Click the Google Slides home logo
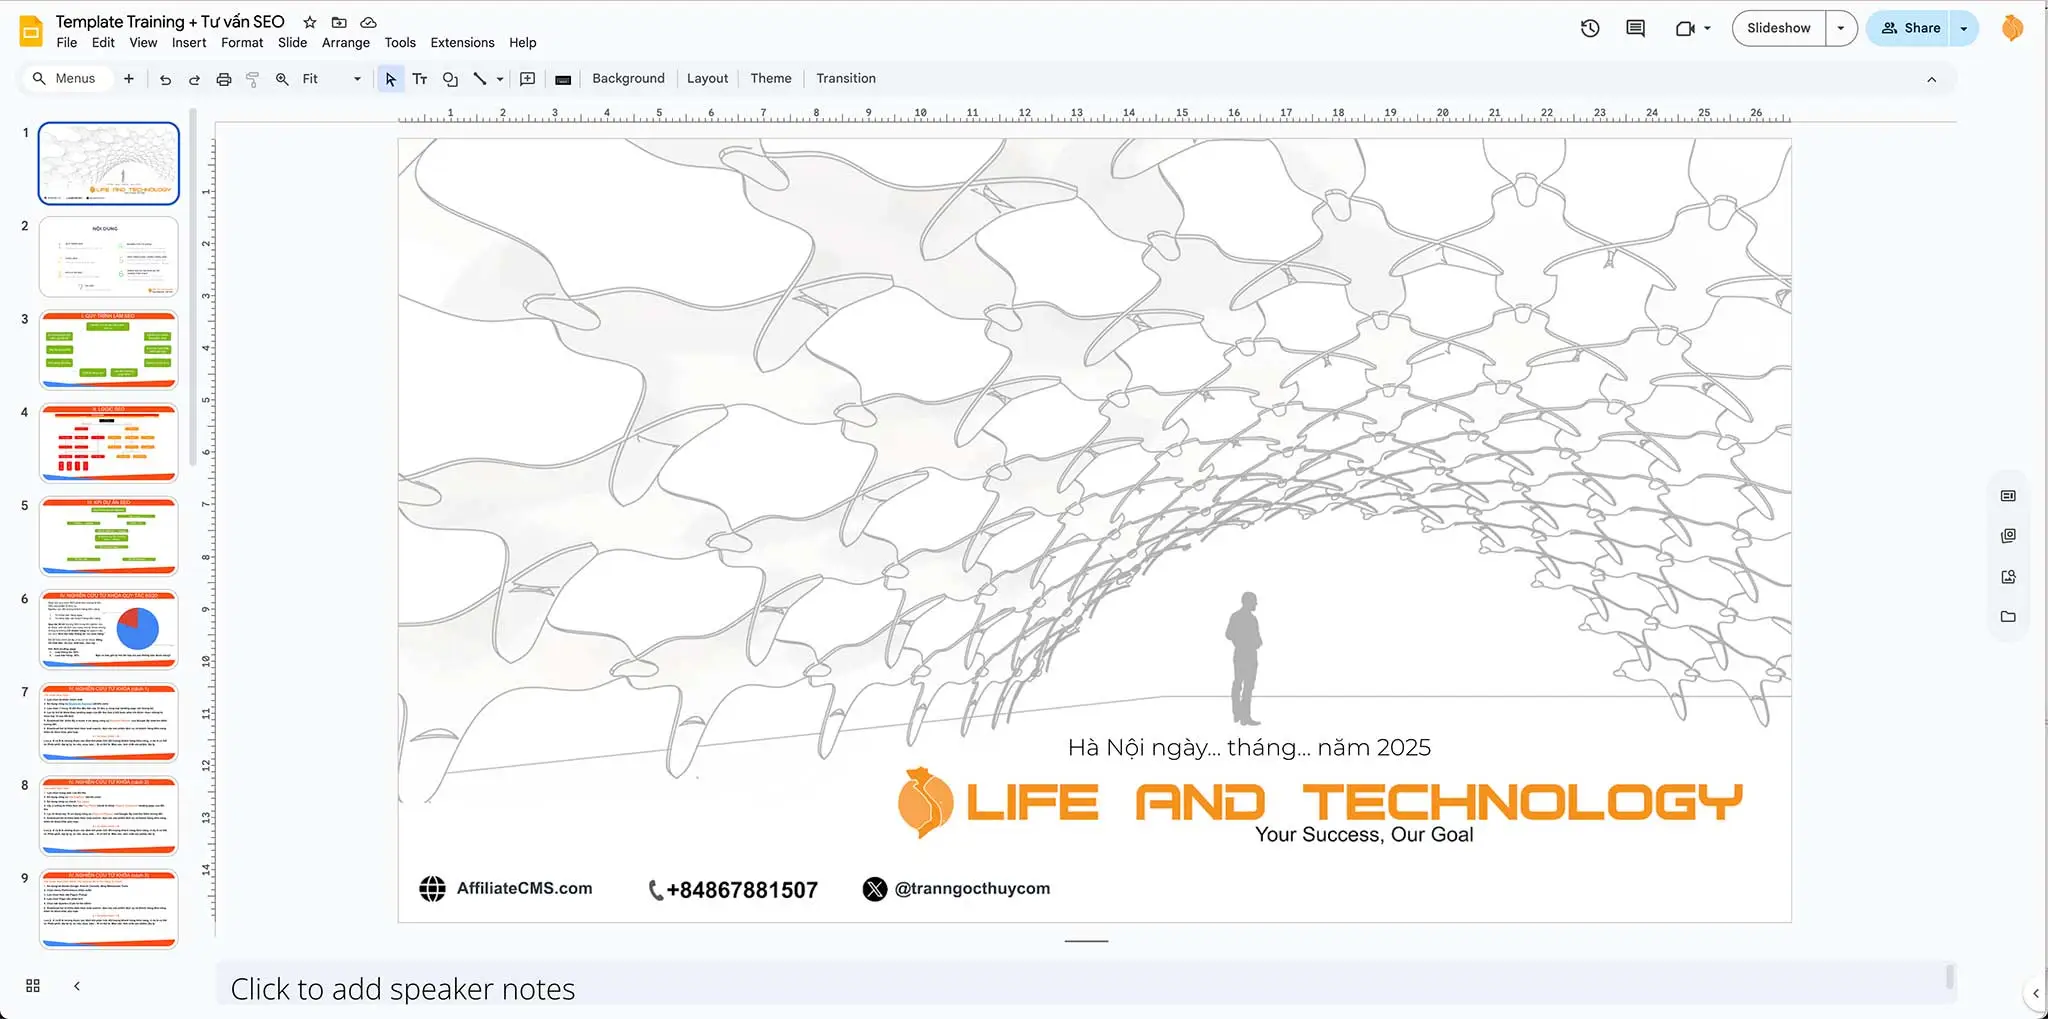Screen dimensions: 2048x1019 pyautogui.click(x=31, y=31)
